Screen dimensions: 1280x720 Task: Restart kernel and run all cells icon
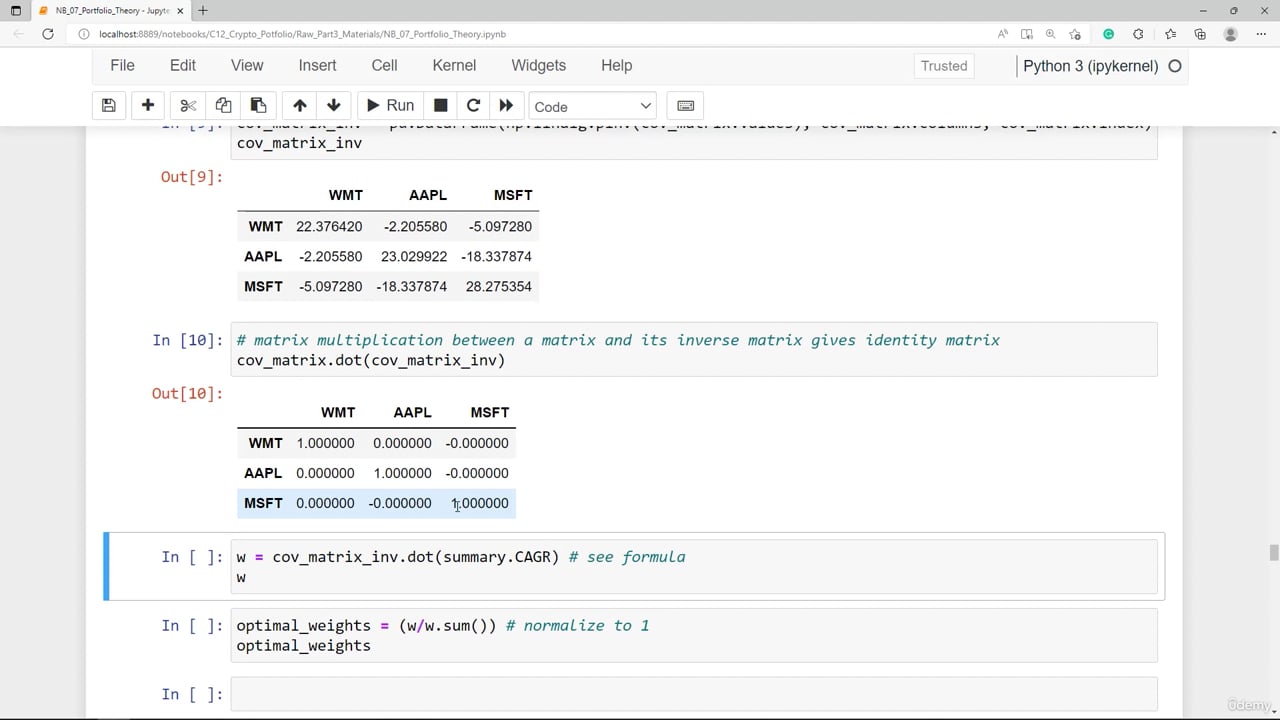(x=506, y=106)
